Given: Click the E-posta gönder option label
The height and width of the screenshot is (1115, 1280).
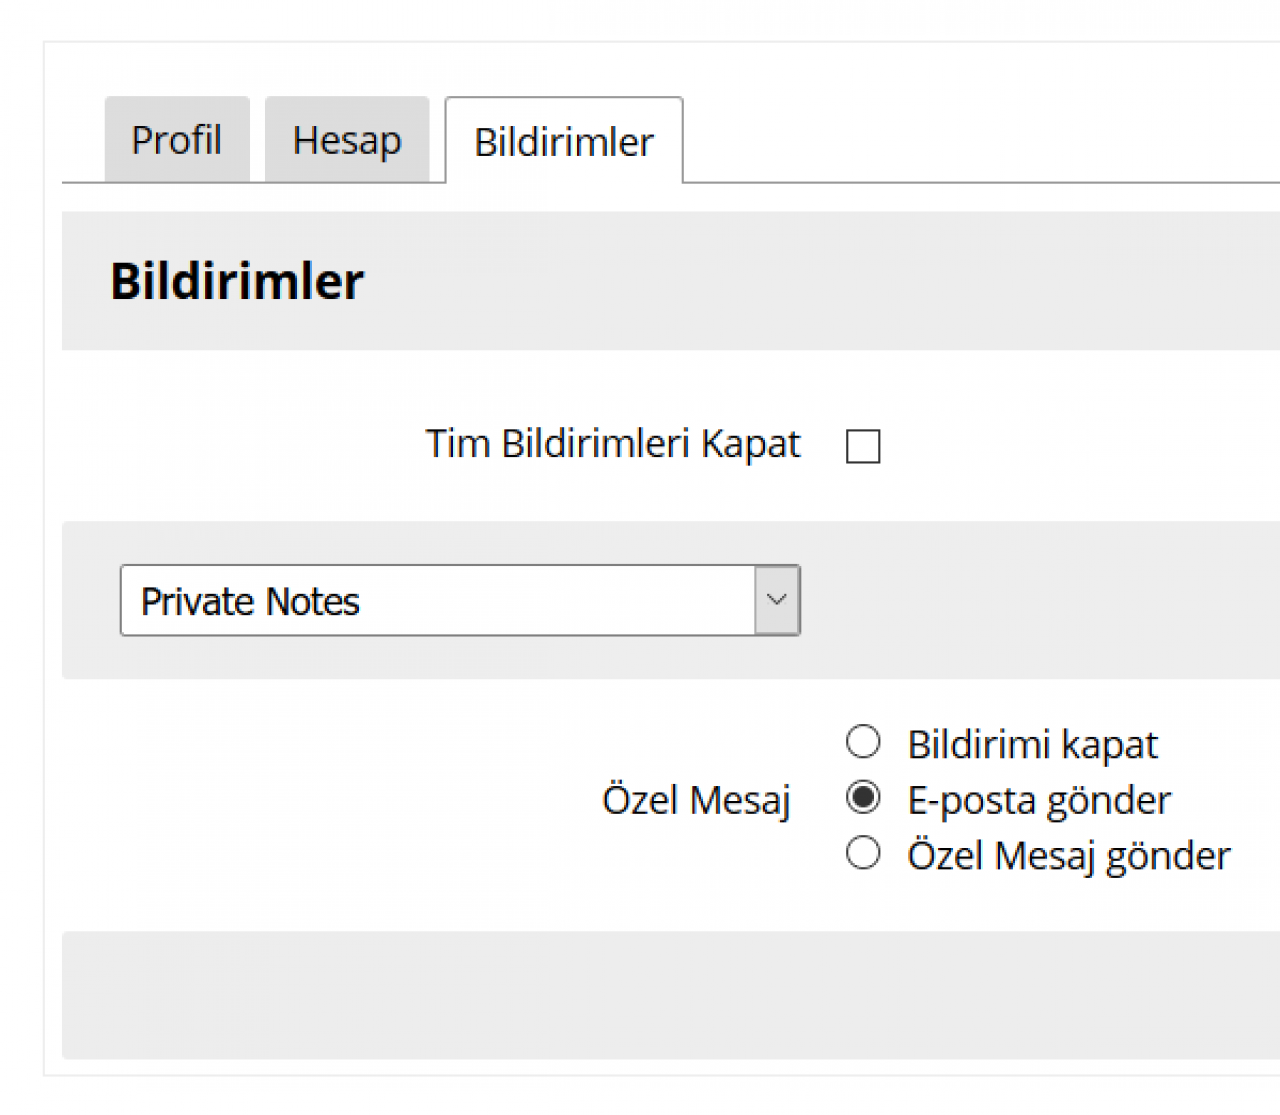Looking at the screenshot, I should click(x=1038, y=800).
